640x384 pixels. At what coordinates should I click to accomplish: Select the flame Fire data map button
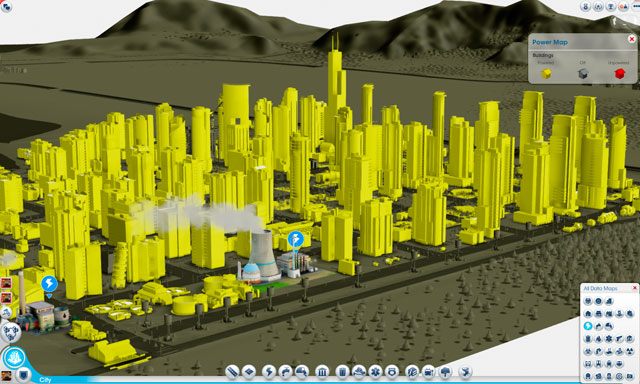(x=598, y=338)
